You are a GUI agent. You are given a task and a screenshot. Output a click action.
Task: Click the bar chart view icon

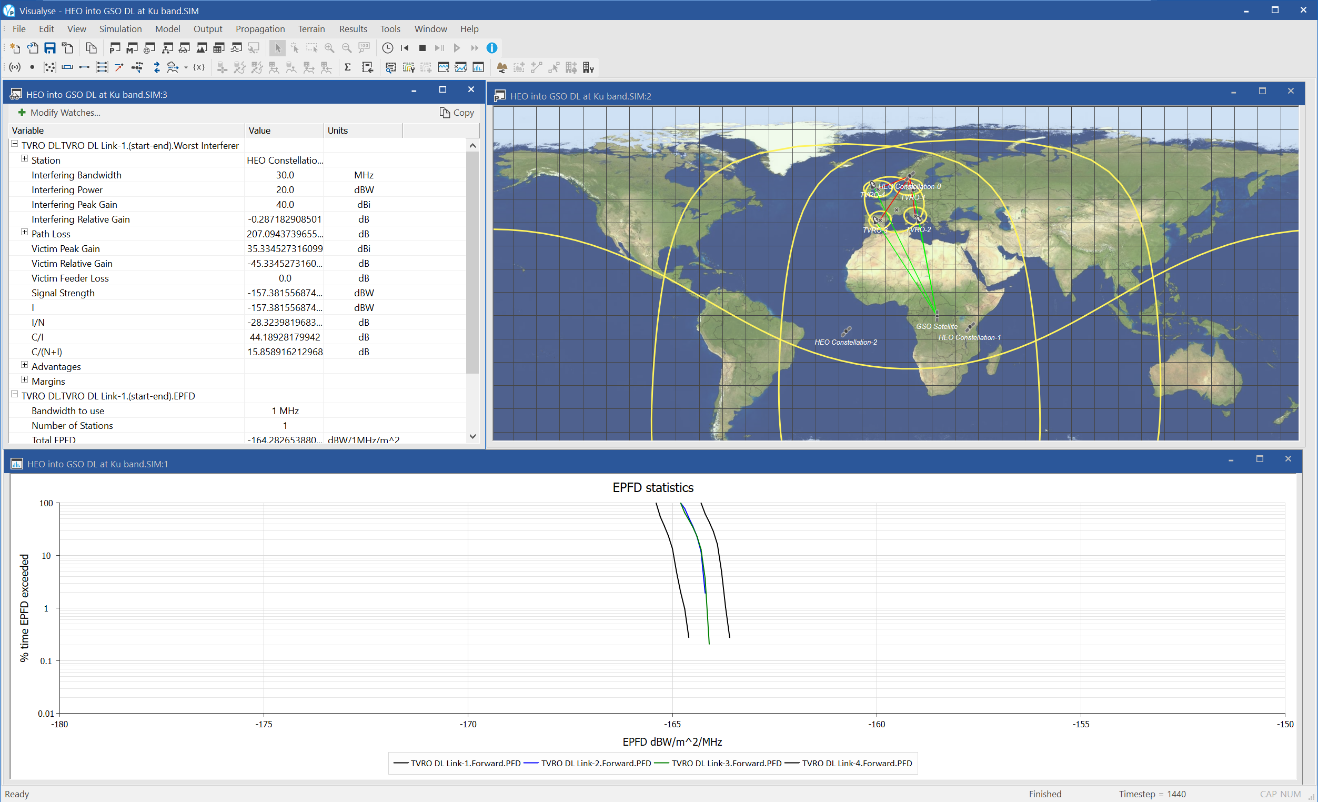click(x=478, y=67)
